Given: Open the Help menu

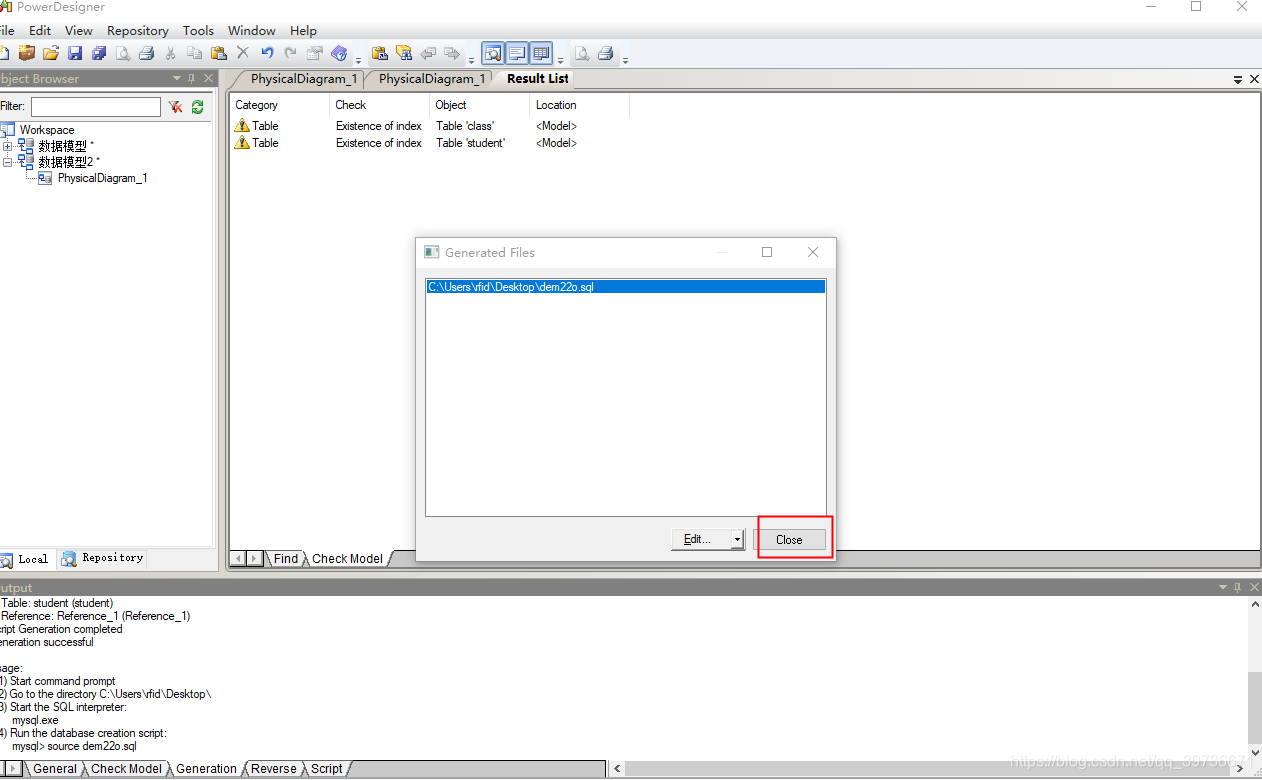Looking at the screenshot, I should [x=303, y=30].
